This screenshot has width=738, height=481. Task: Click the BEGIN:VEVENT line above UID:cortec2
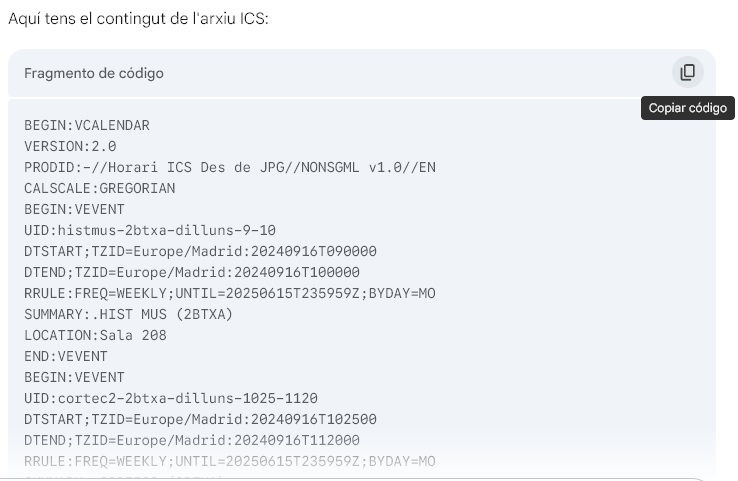coord(74,377)
